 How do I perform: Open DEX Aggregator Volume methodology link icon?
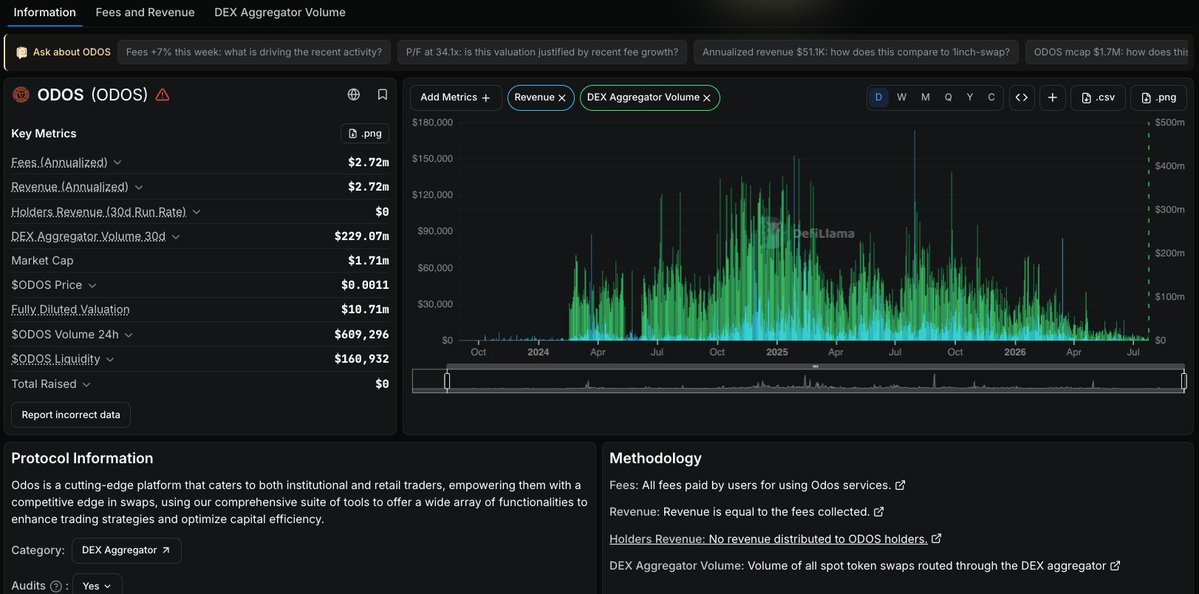(x=1116, y=566)
